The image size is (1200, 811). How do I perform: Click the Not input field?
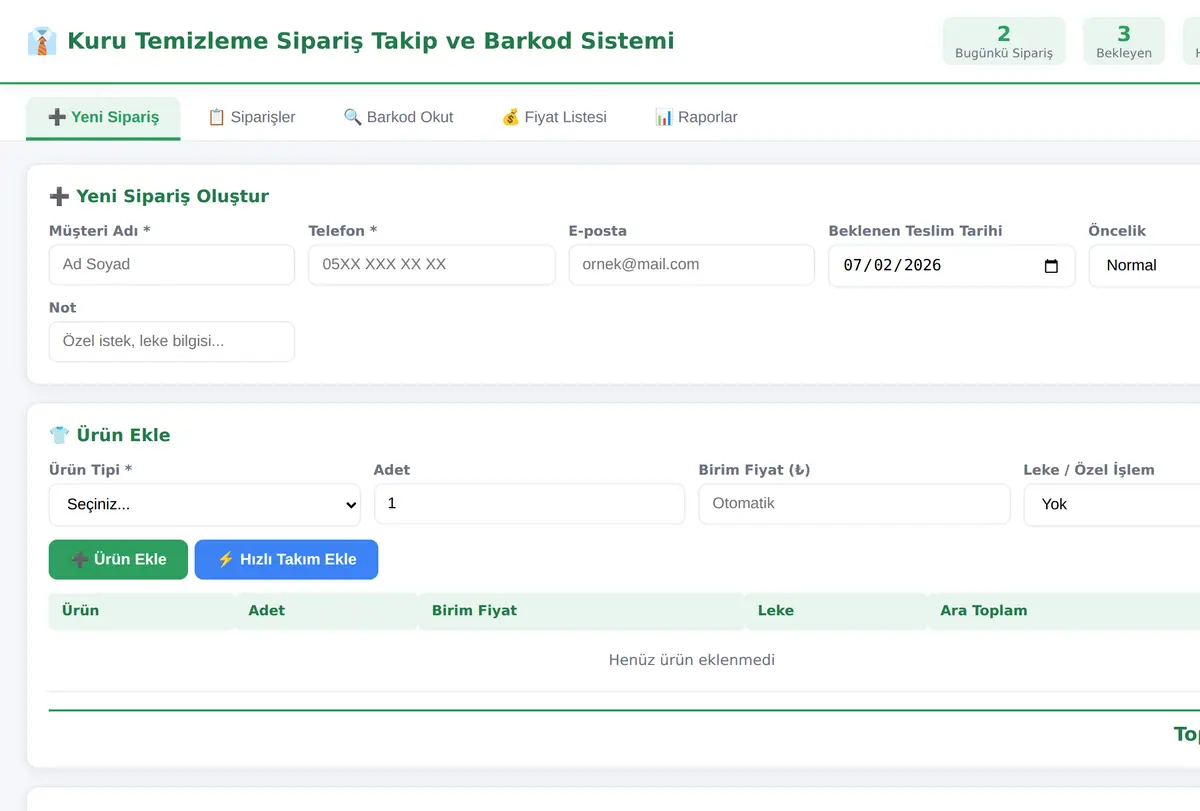[172, 341]
